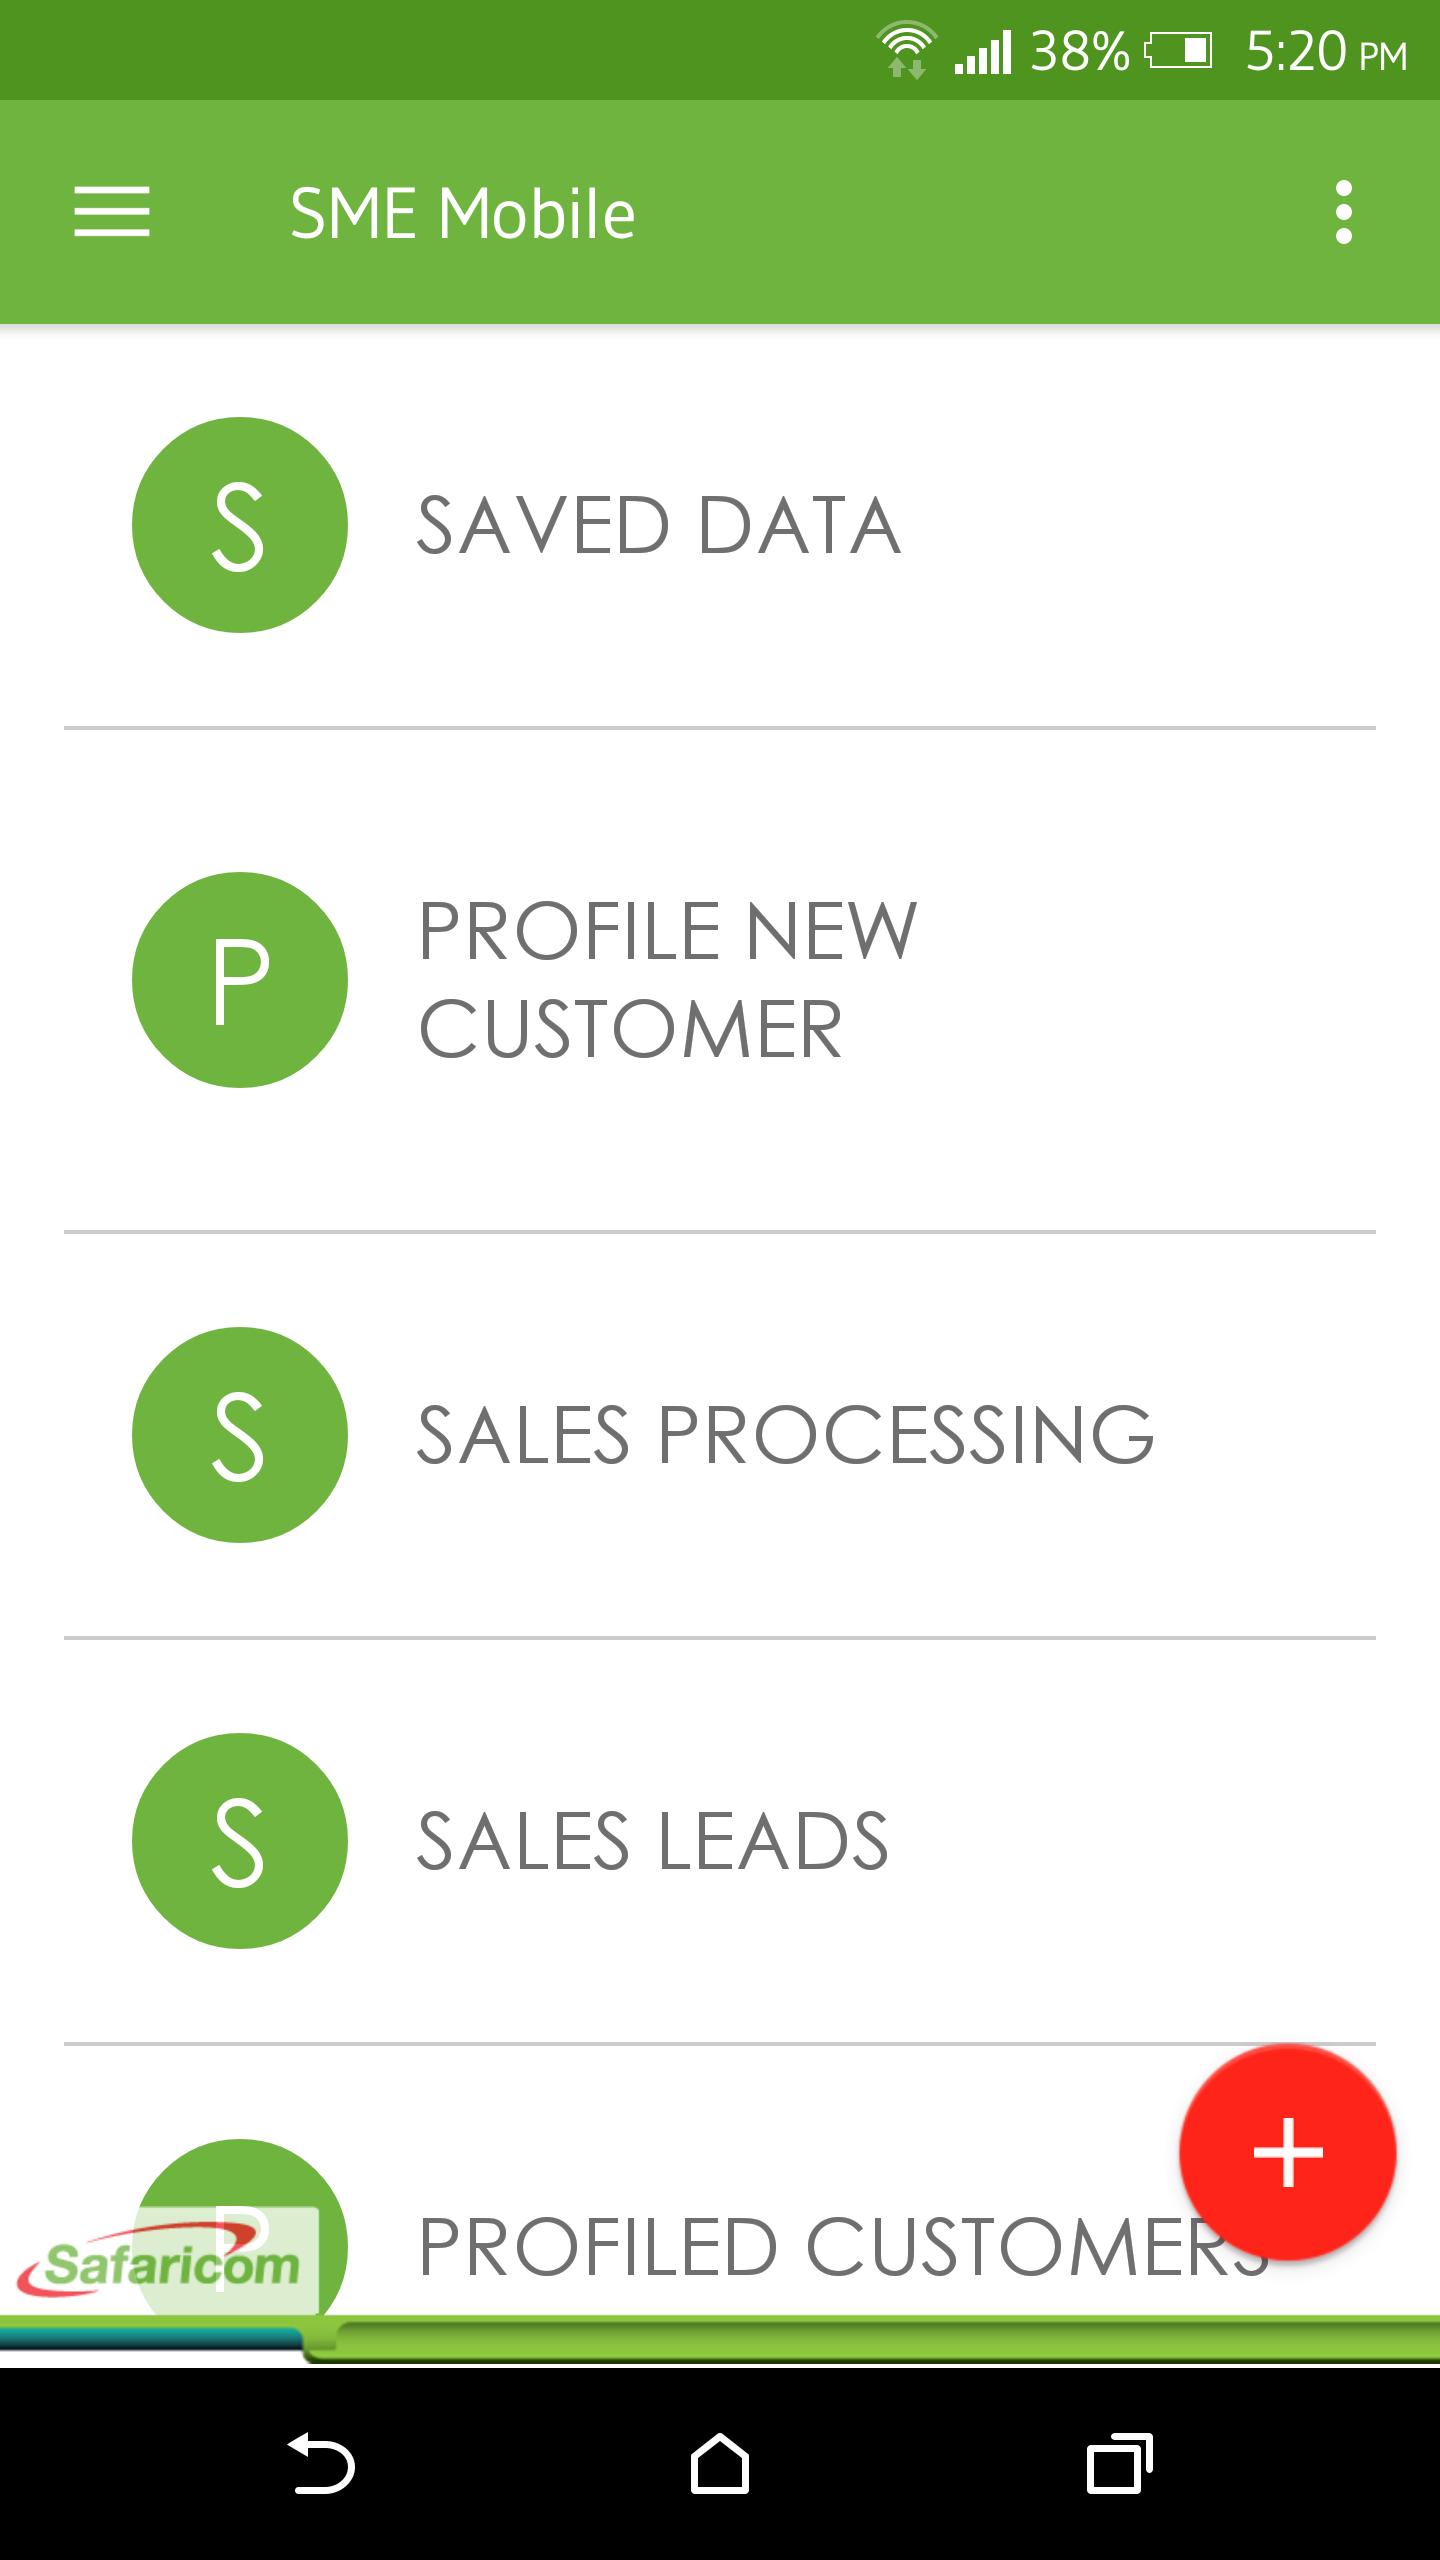Tap the Safaricom logo

click(160, 2264)
